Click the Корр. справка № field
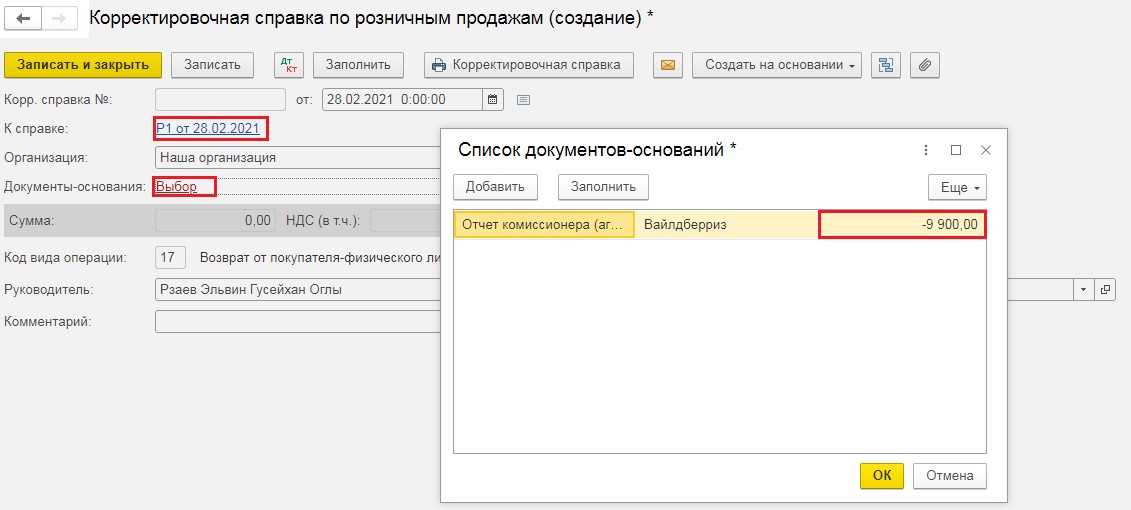This screenshot has height=510, width=1131. (x=221, y=100)
